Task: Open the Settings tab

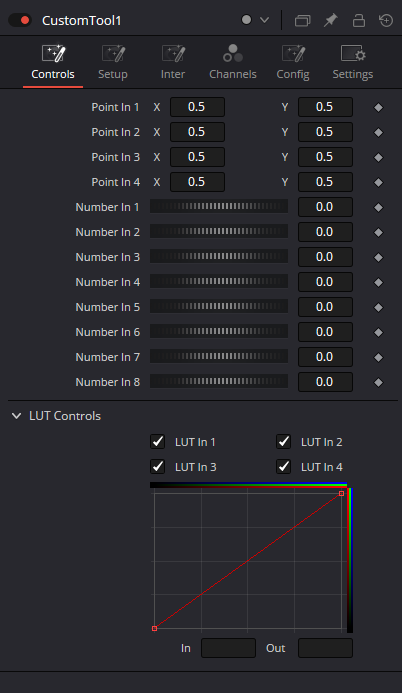Action: 353,62
